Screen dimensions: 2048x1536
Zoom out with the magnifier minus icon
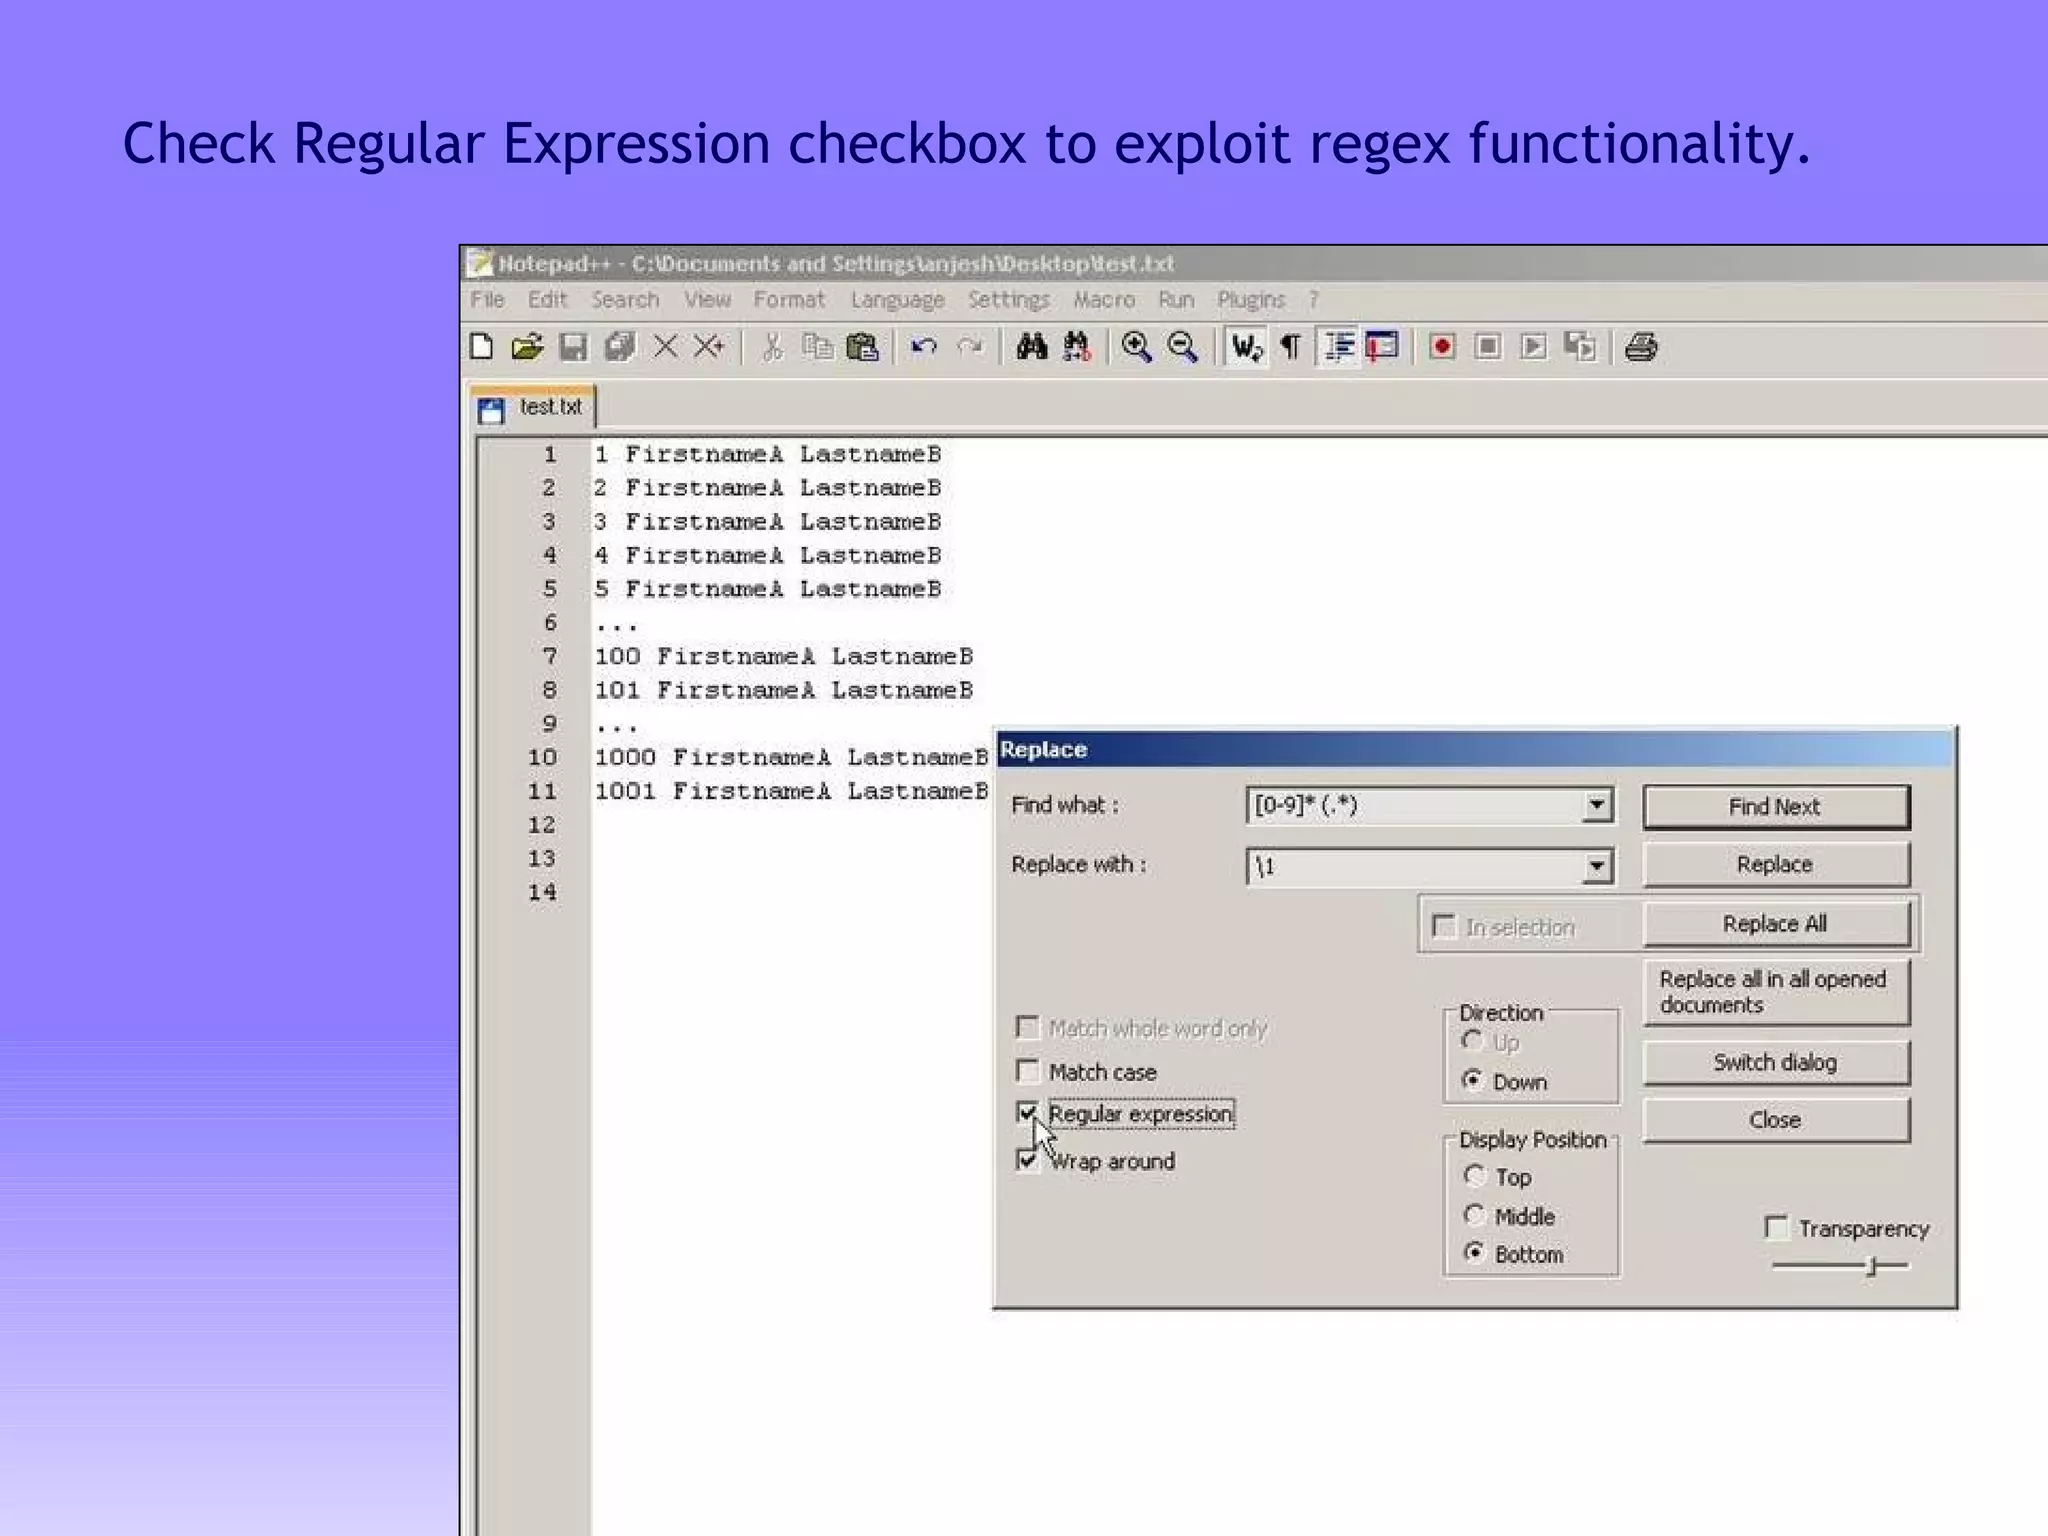(1183, 347)
